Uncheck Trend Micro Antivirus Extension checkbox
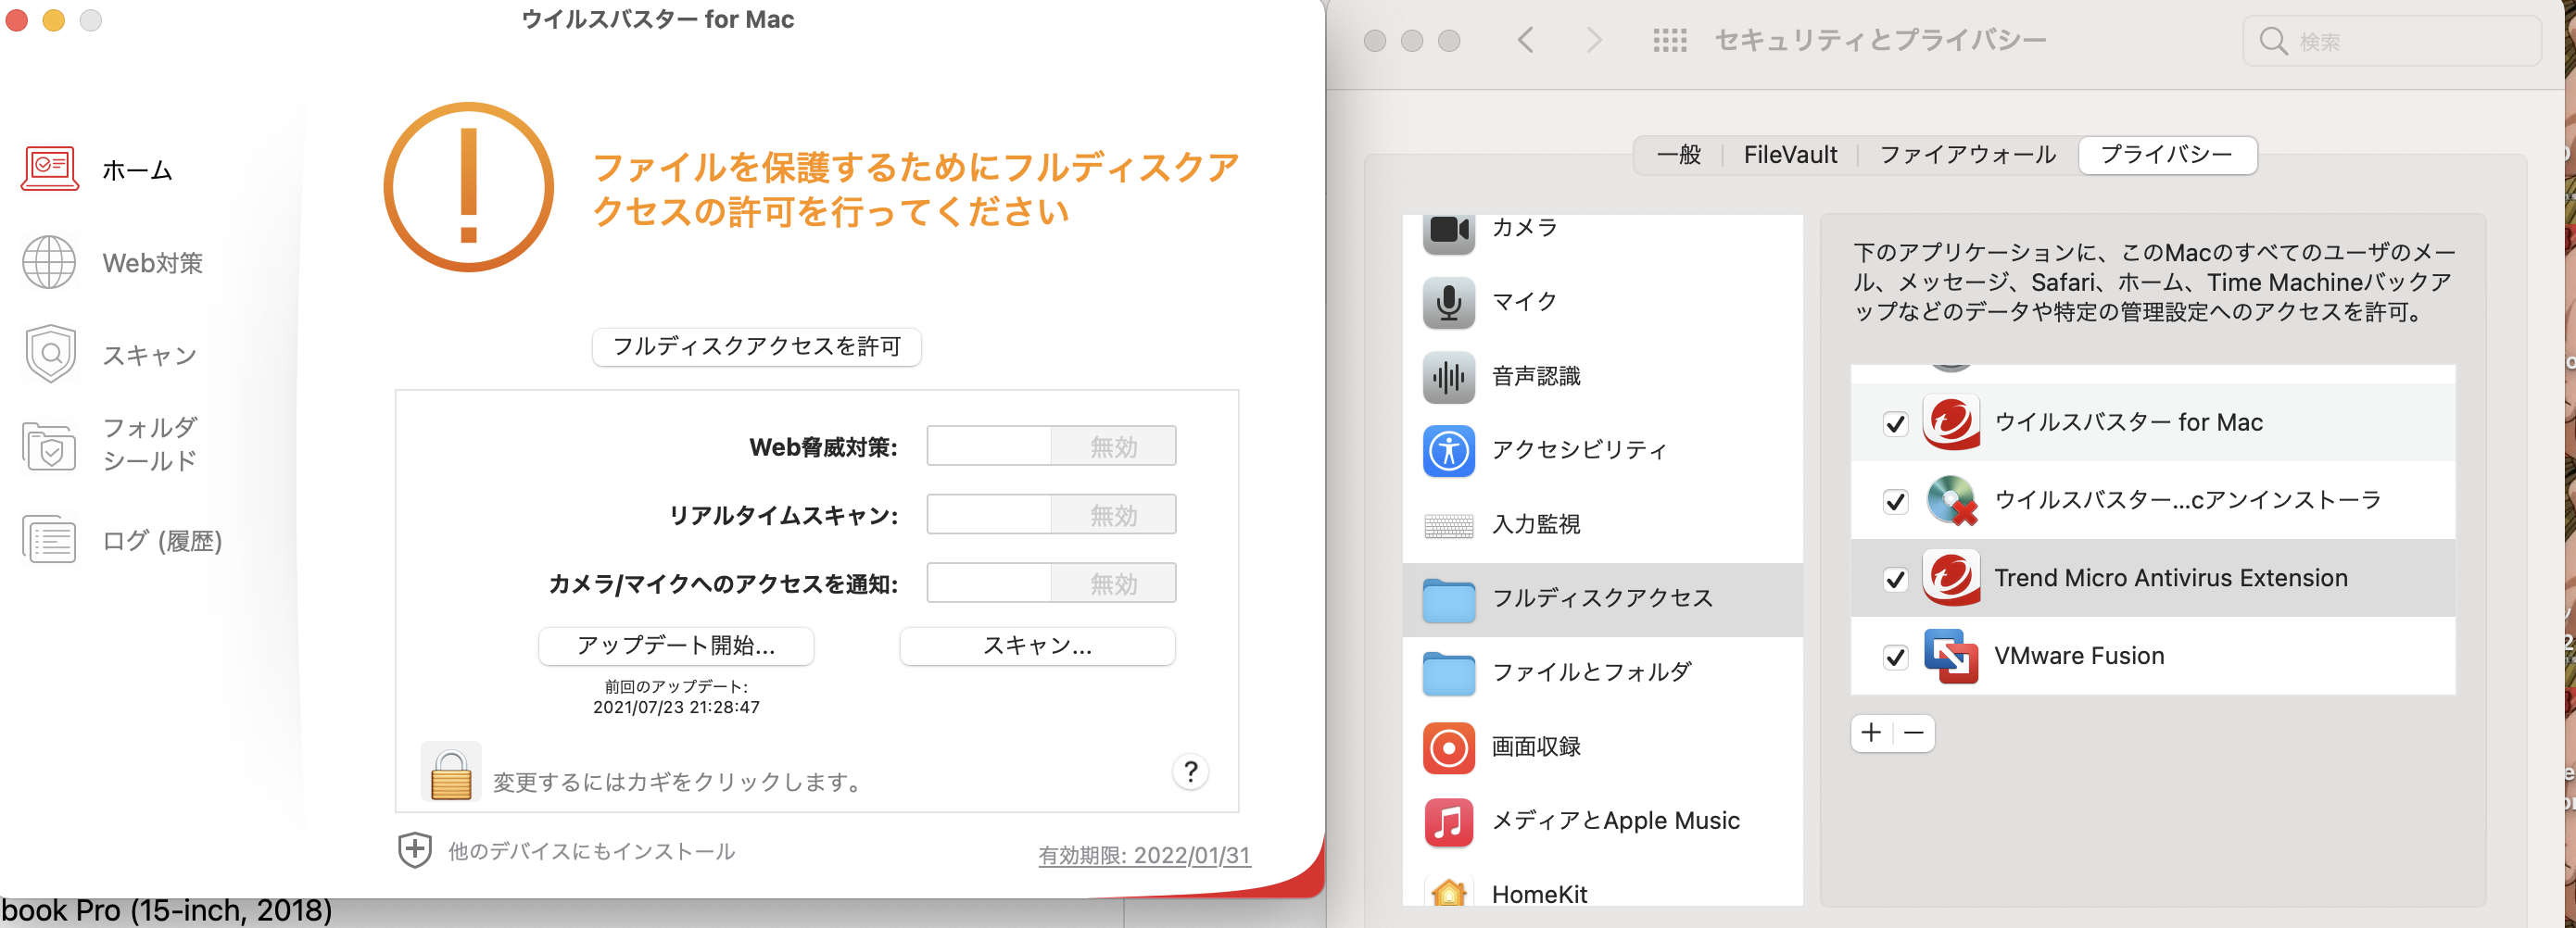This screenshot has width=2576, height=928. click(x=1895, y=580)
